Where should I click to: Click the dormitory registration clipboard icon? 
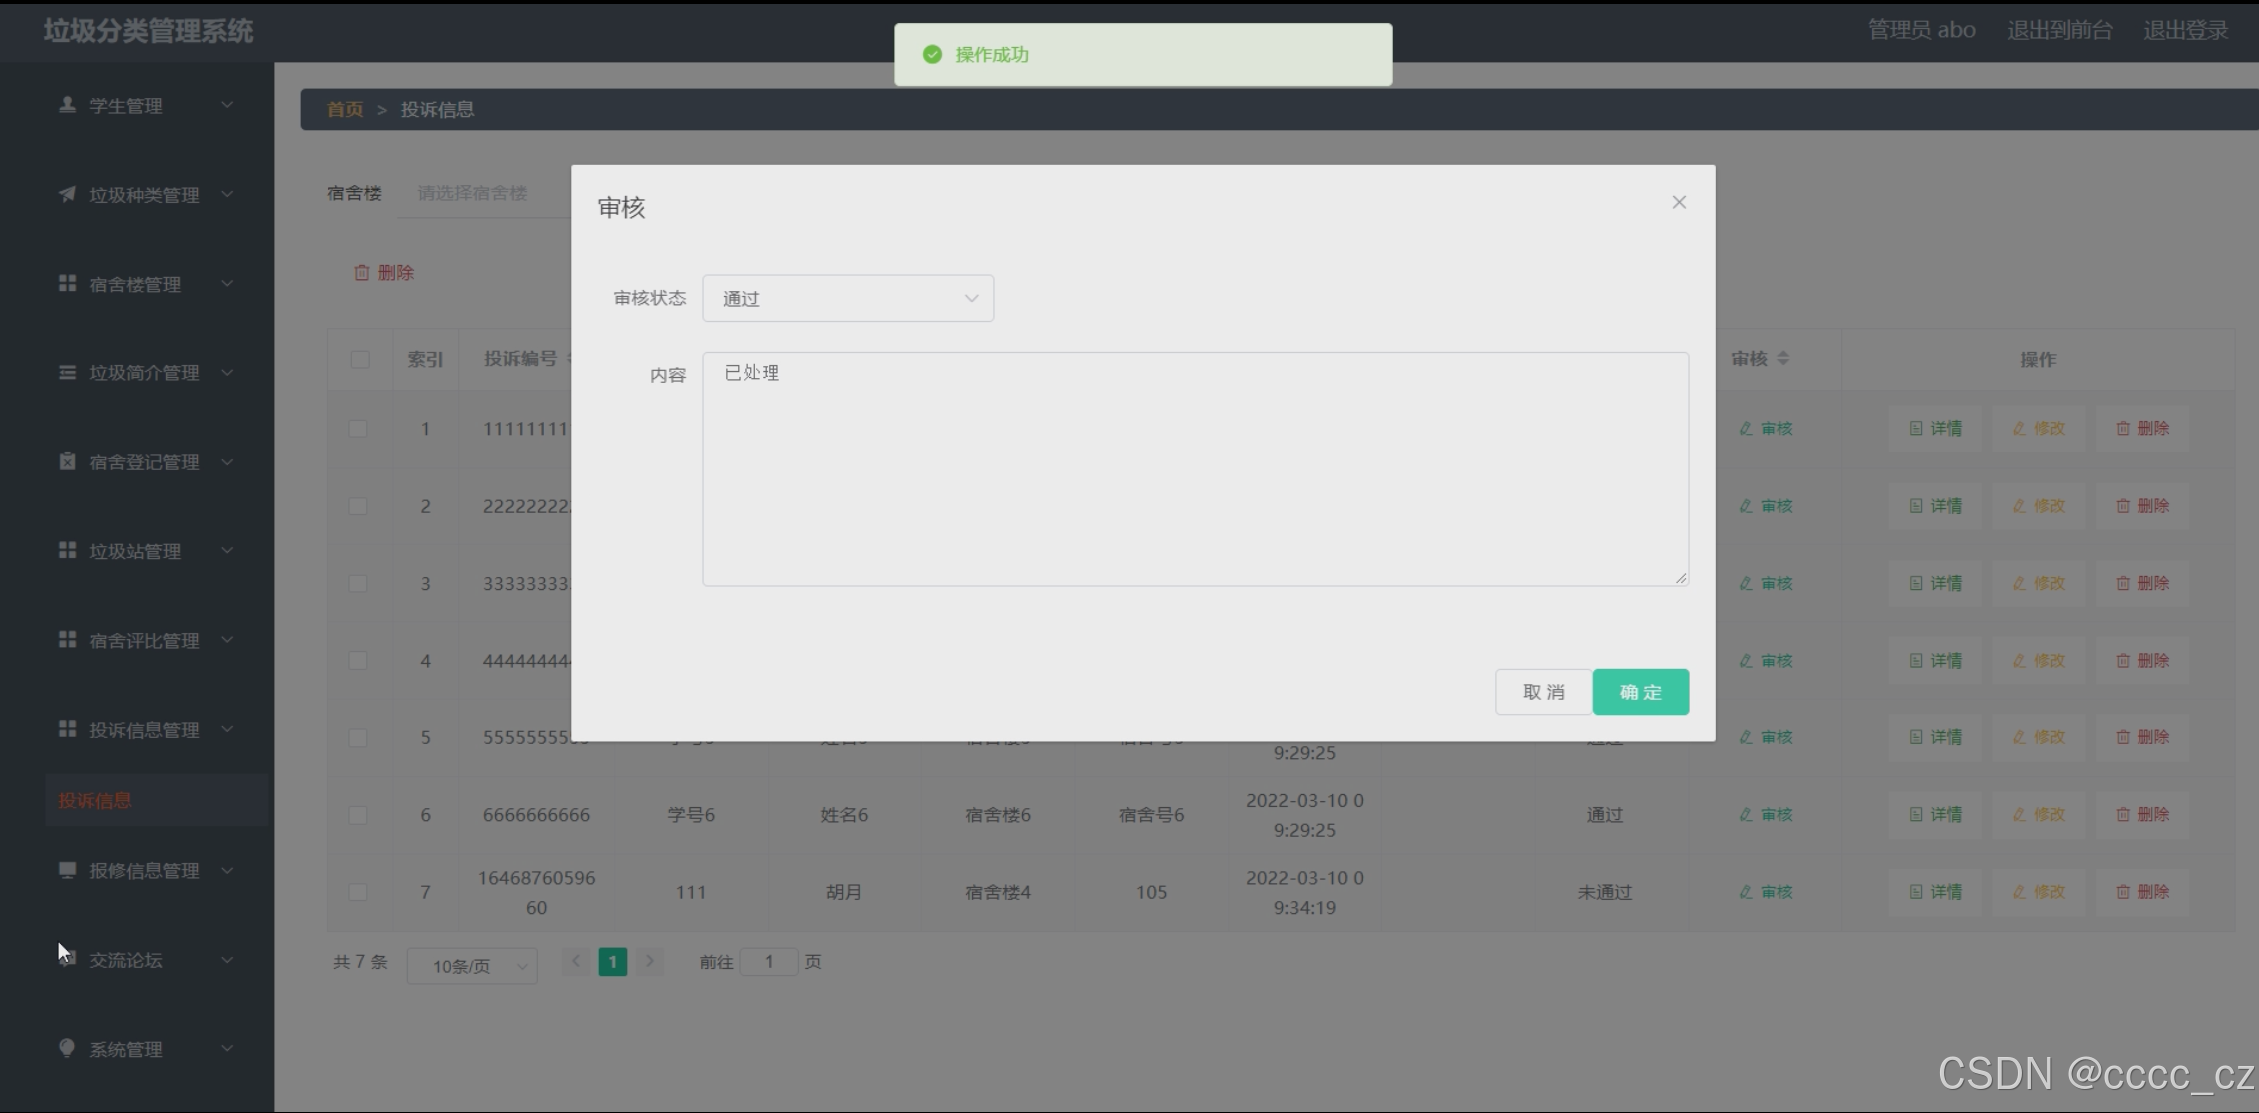[x=67, y=461]
